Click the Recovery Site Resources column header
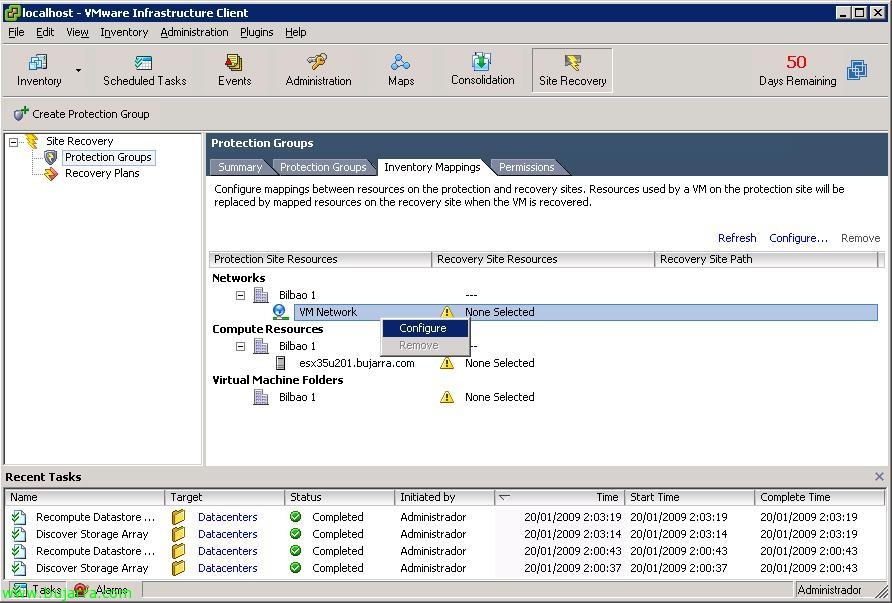This screenshot has width=892, height=603. pos(543,259)
